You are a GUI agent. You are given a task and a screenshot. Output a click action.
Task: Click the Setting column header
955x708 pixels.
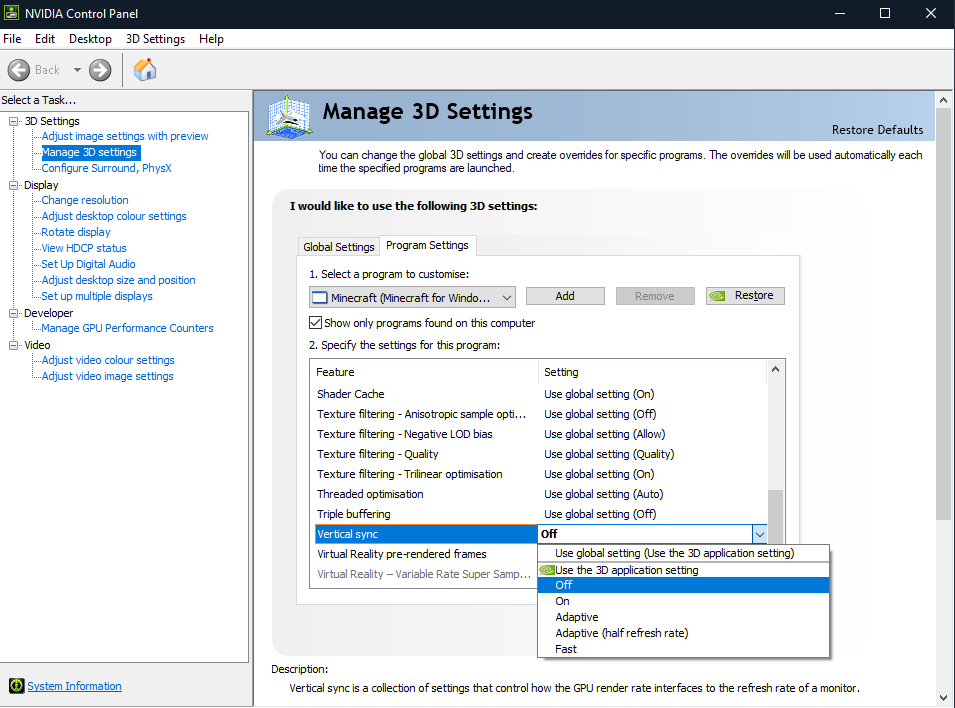[652, 372]
